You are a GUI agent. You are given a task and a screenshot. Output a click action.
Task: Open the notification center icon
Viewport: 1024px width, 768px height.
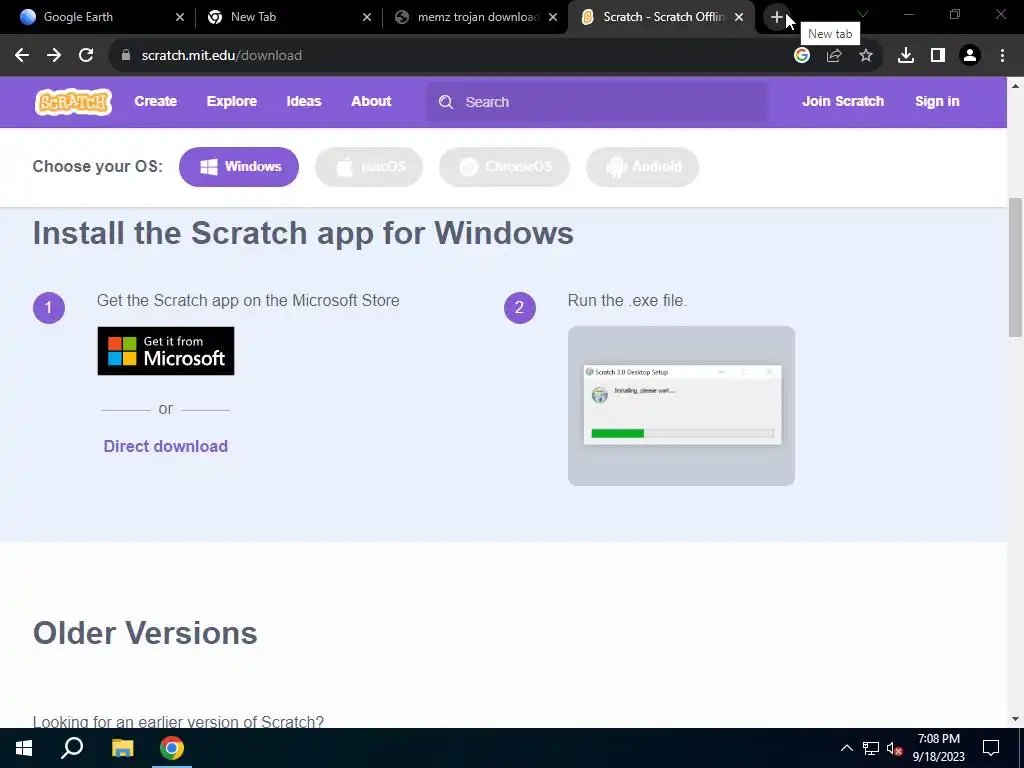tap(991, 748)
